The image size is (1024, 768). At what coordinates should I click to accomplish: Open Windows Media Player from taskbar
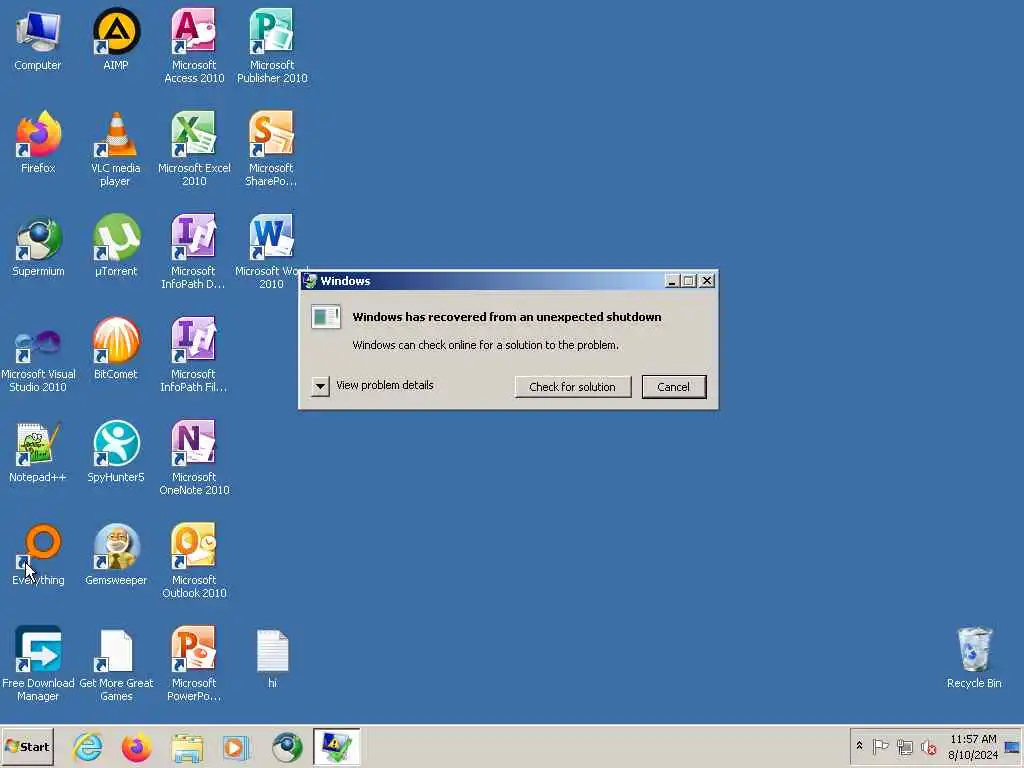coord(236,748)
